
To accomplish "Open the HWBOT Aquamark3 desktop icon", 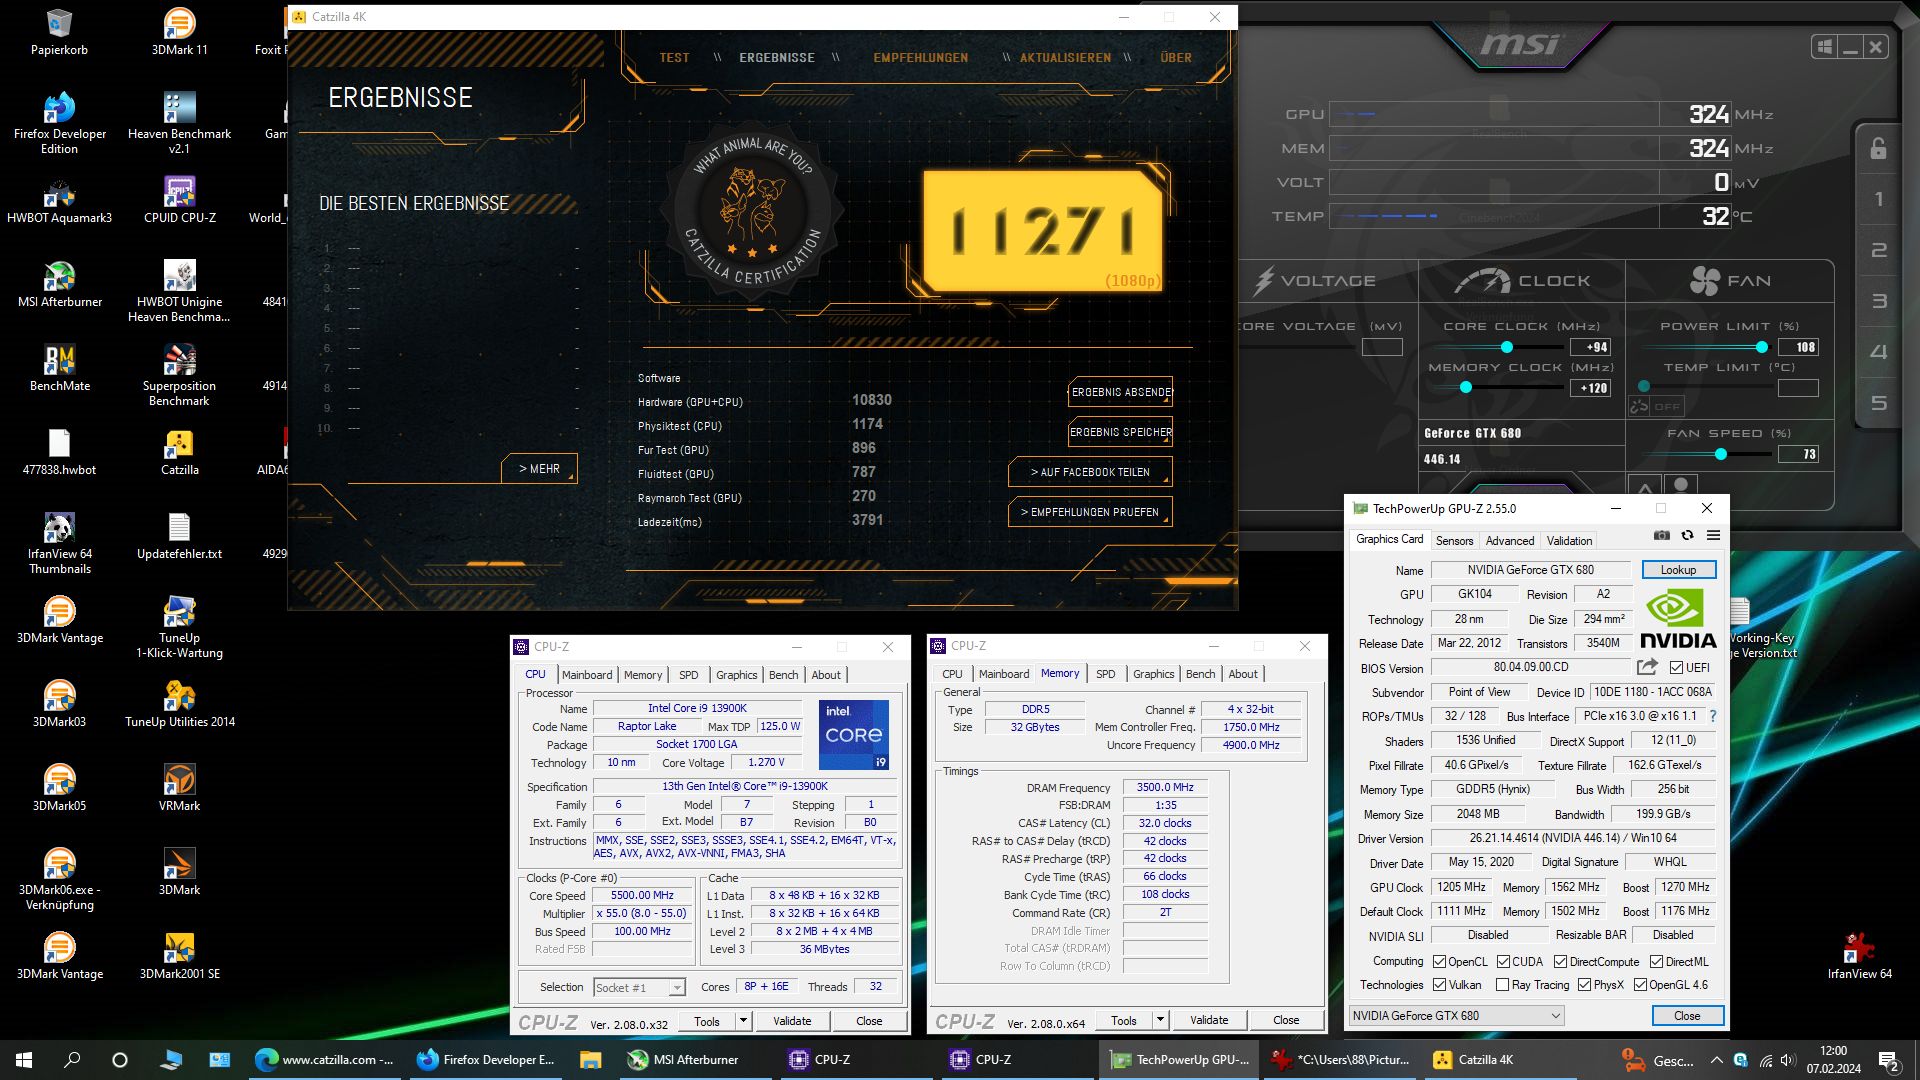I will pos(60,200).
